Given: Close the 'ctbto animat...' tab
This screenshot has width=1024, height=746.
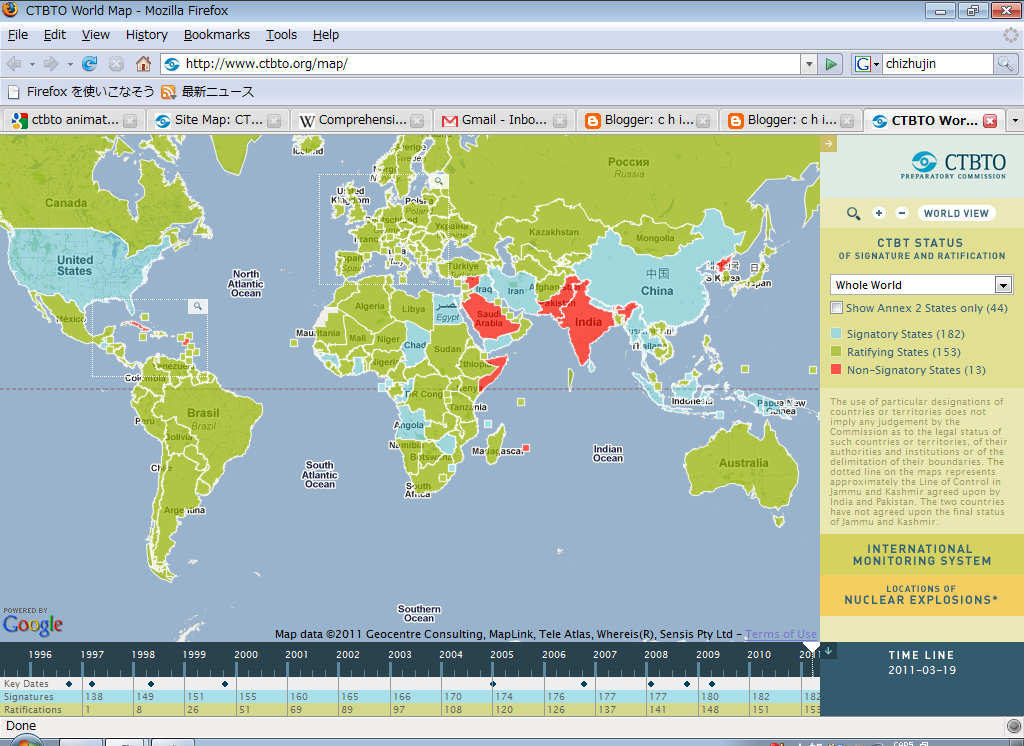Looking at the screenshot, I should click(x=130, y=121).
